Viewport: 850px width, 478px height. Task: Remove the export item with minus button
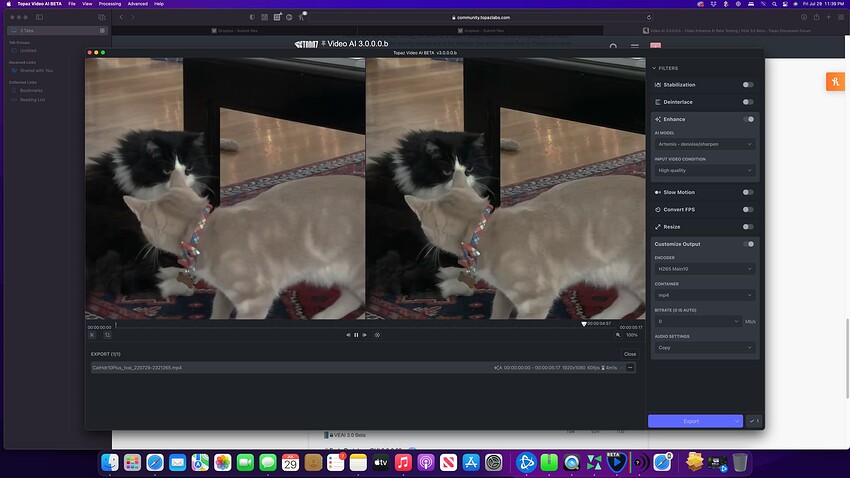pyautogui.click(x=630, y=368)
